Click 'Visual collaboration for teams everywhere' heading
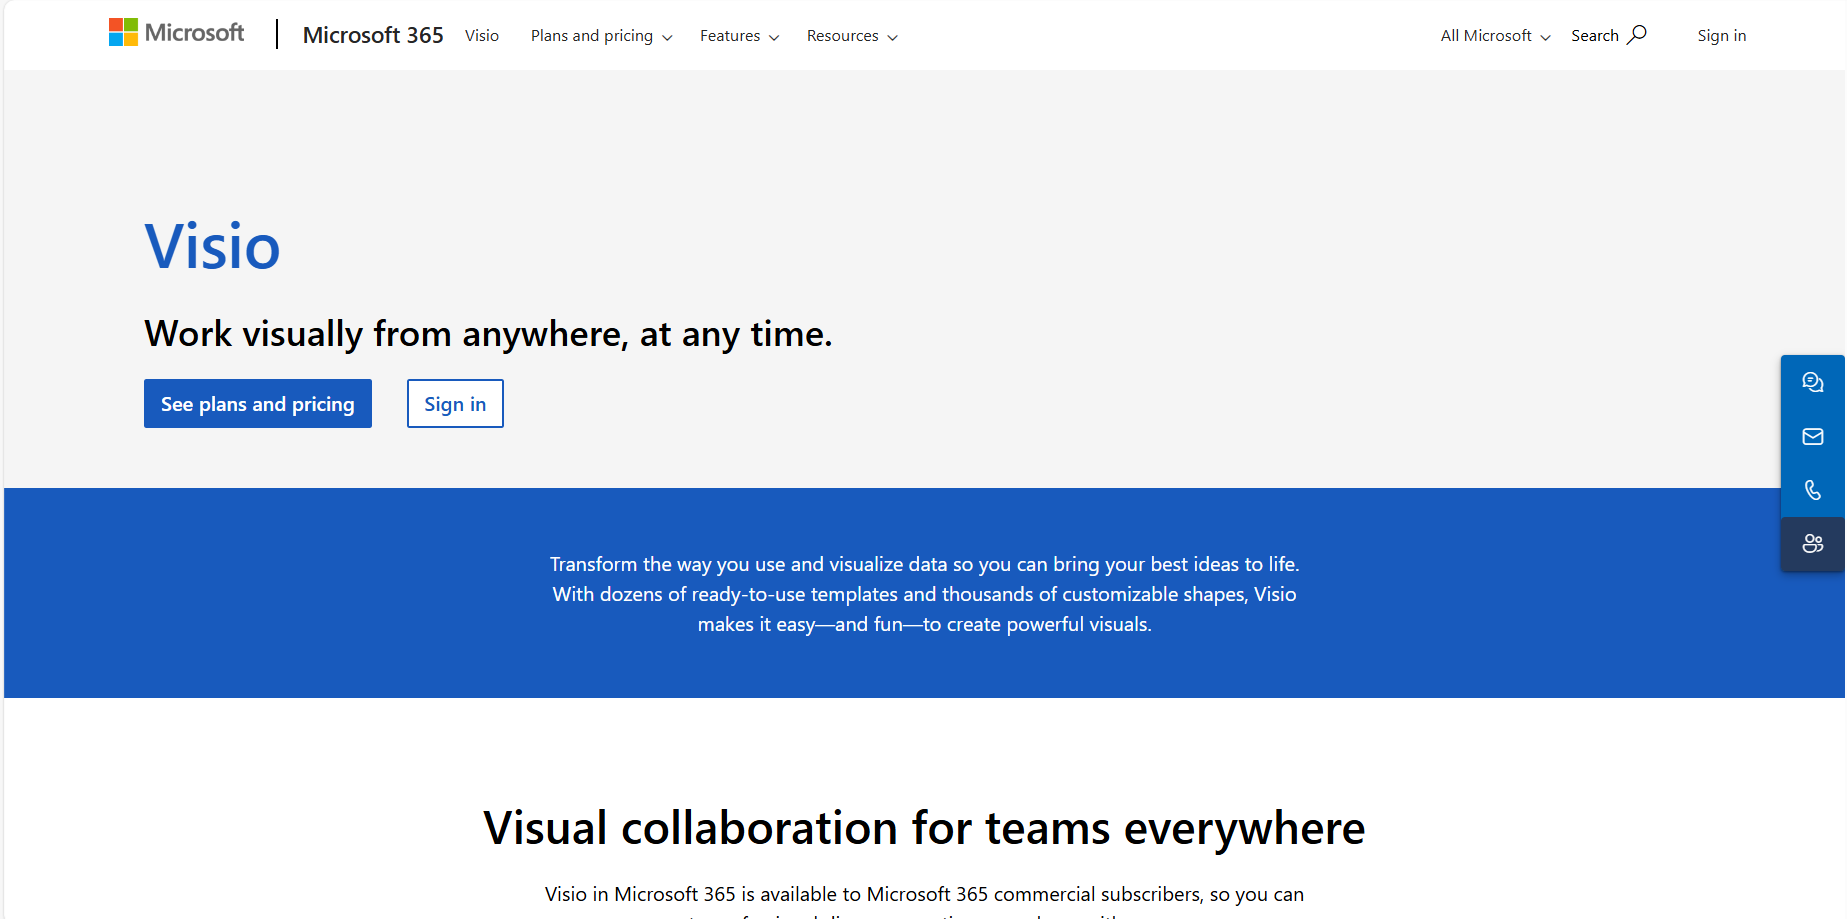This screenshot has height=919, width=1847. pos(924,829)
